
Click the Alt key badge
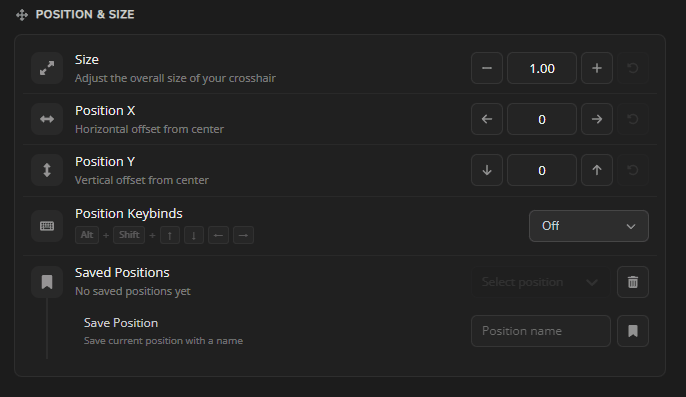tap(87, 235)
